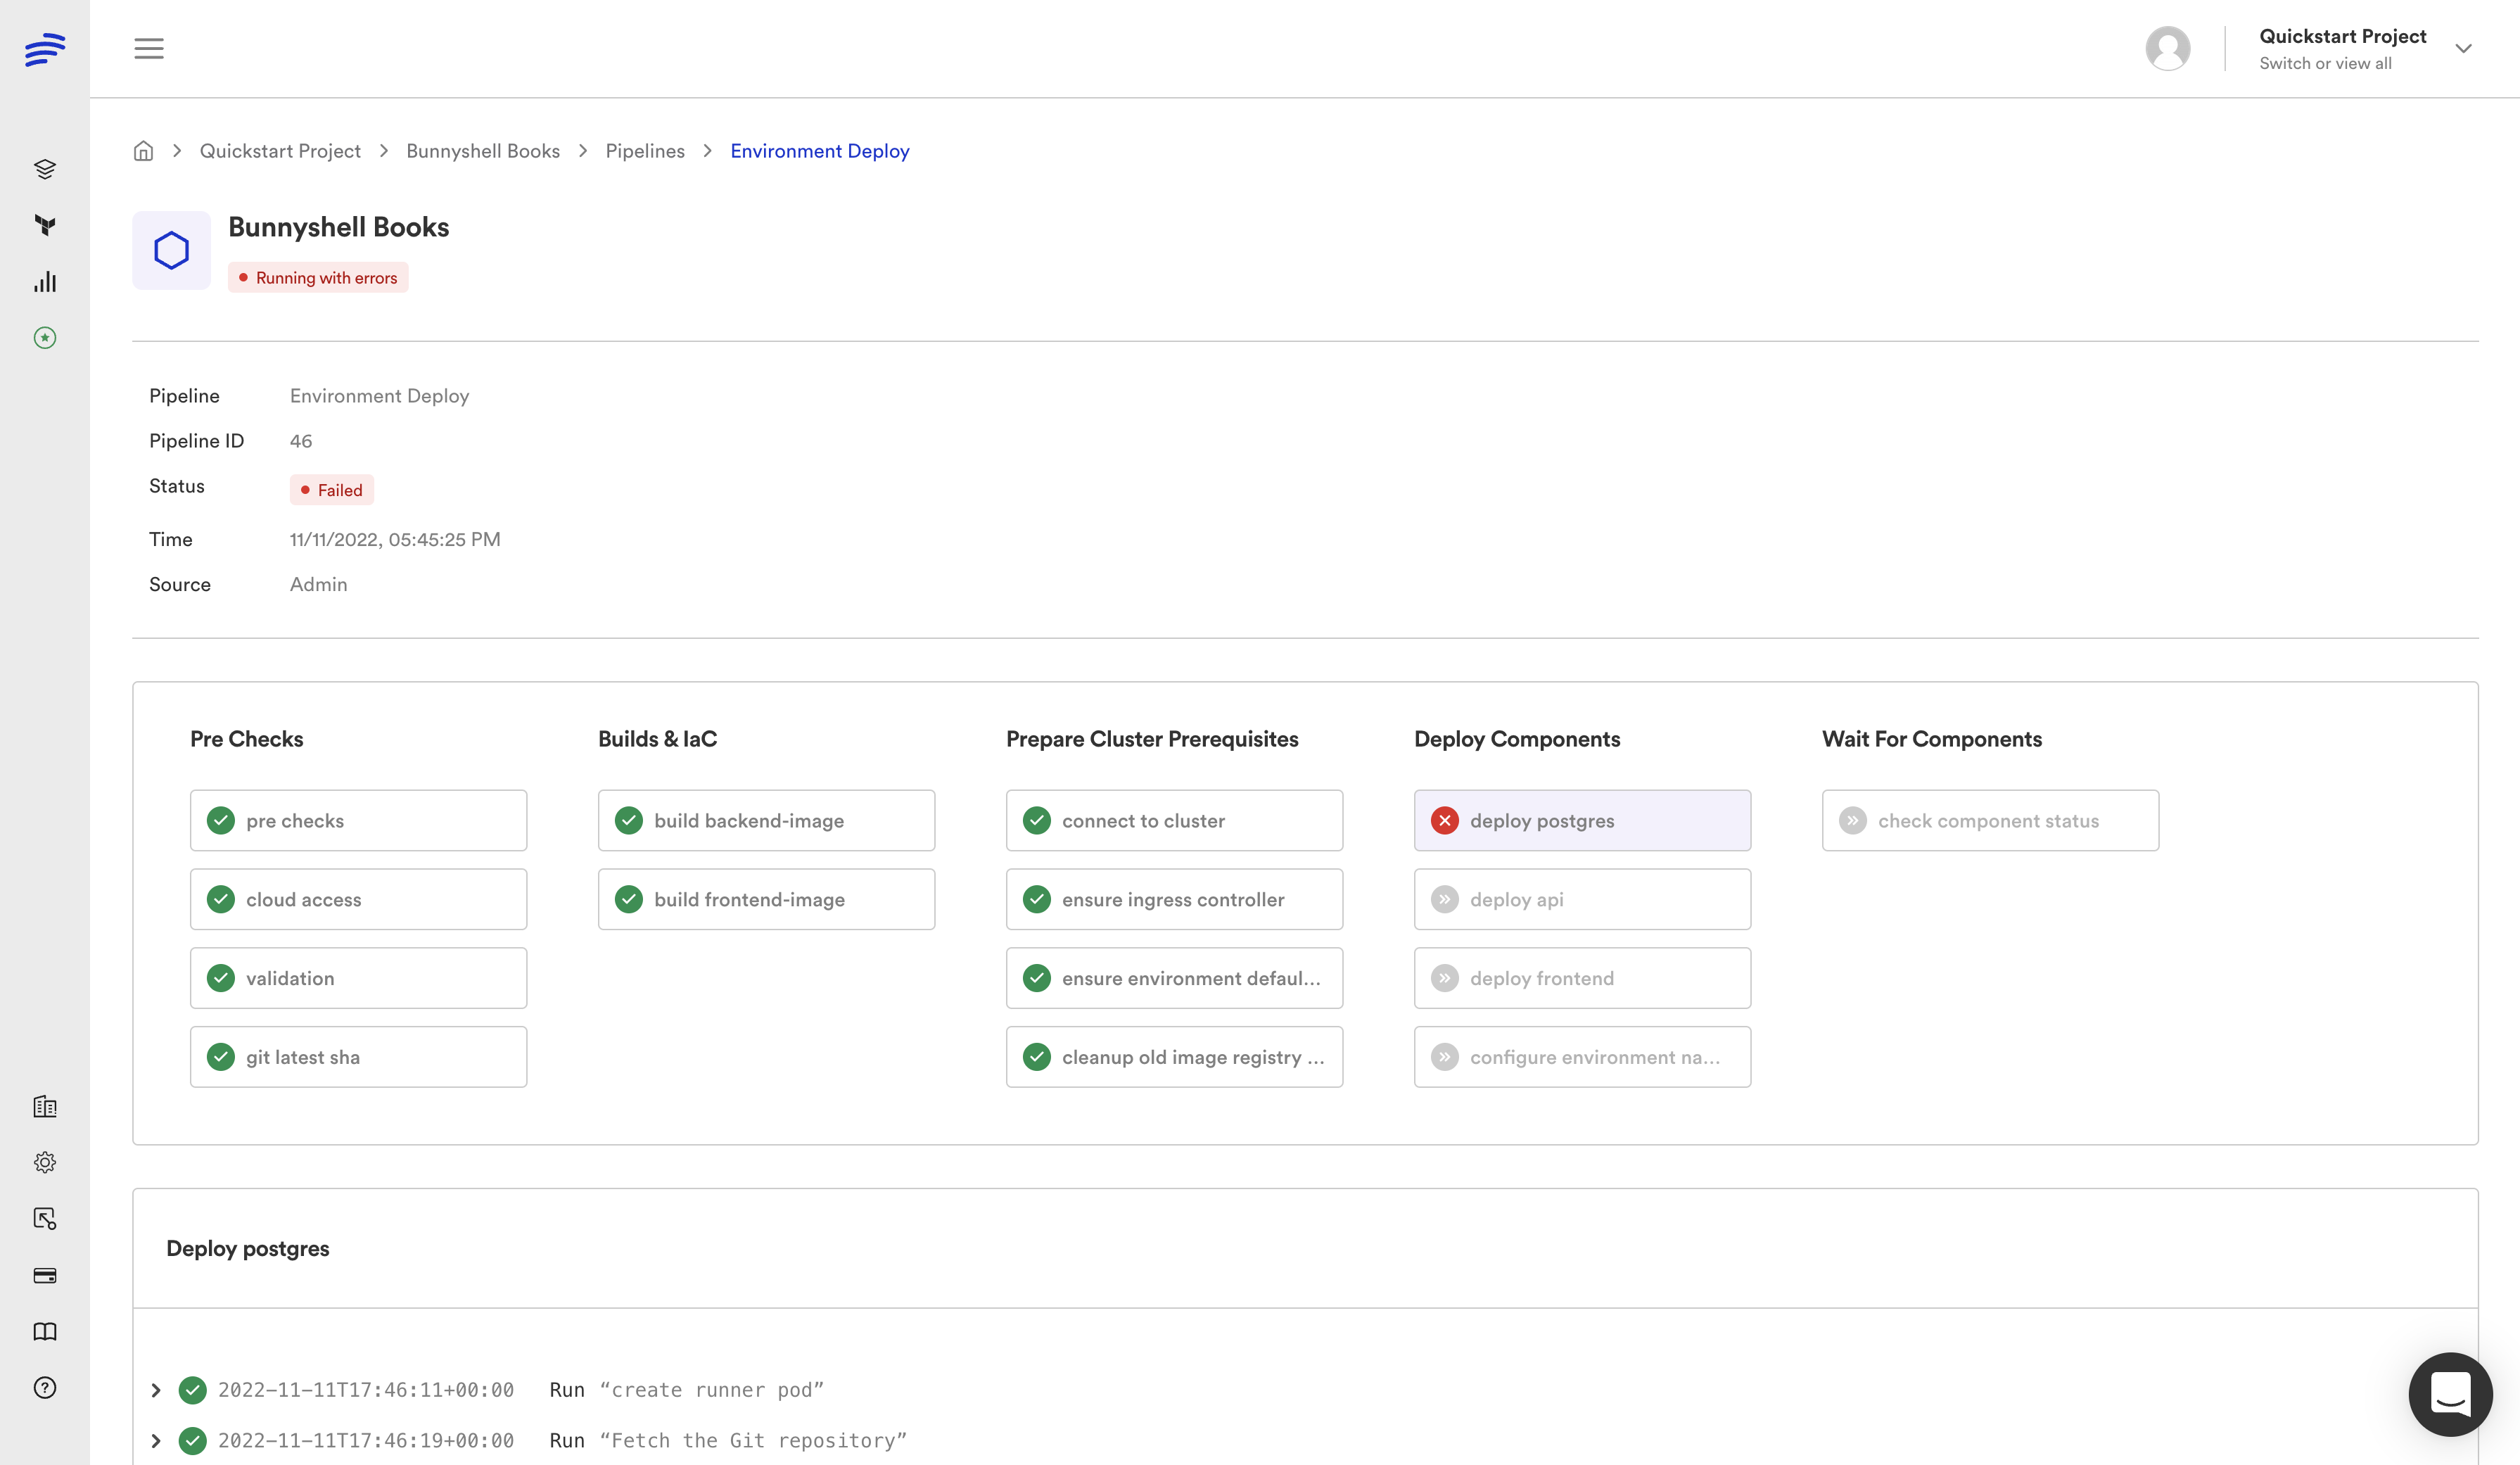The height and width of the screenshot is (1465, 2520).
Task: Select the connect to cluster step
Action: 1174,820
